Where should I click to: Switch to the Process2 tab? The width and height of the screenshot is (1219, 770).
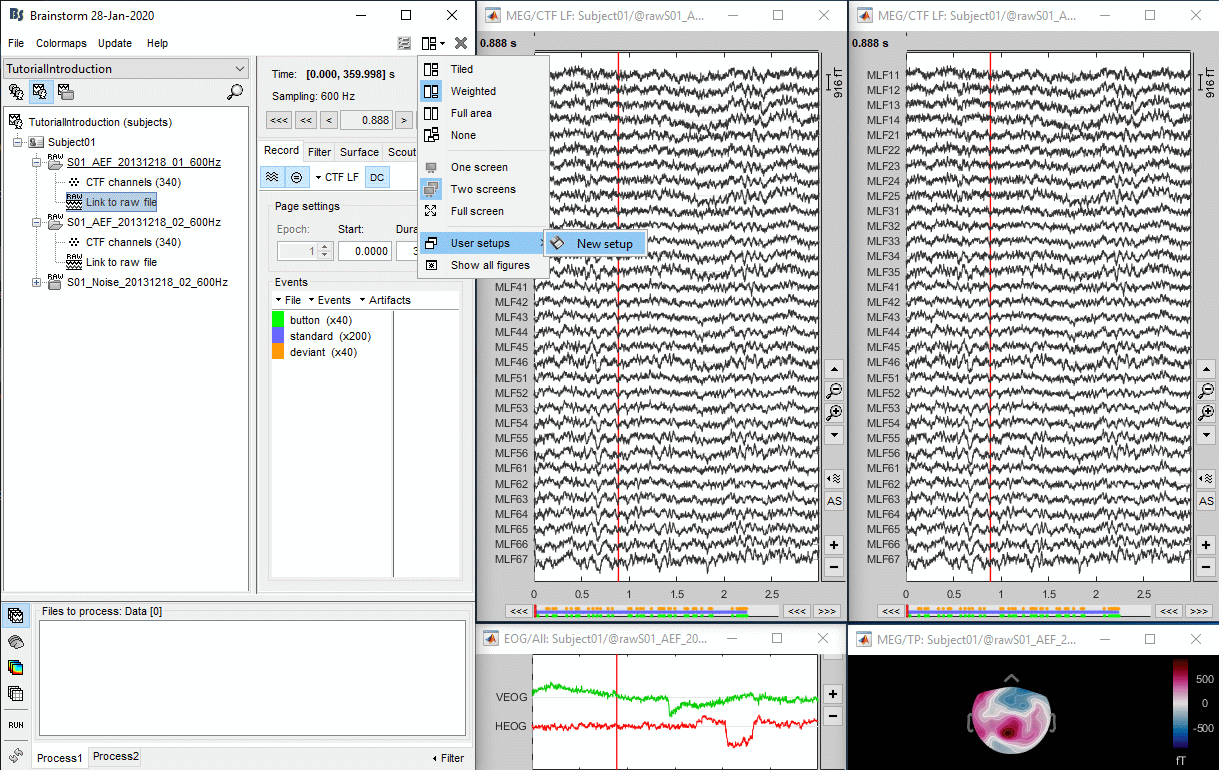tap(116, 757)
